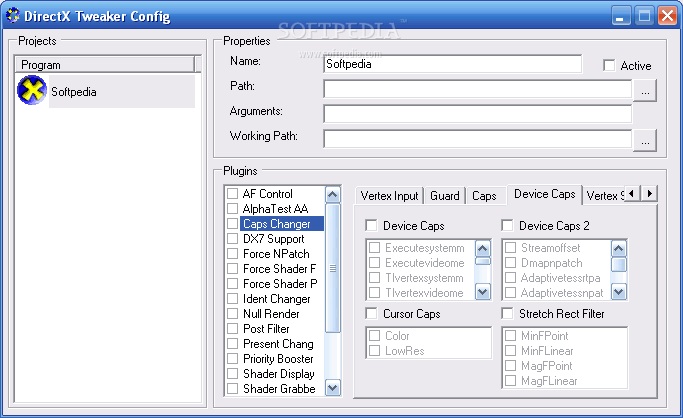Browse for Working Path with ellipsis button
This screenshot has height=418, width=683.
tap(645, 141)
